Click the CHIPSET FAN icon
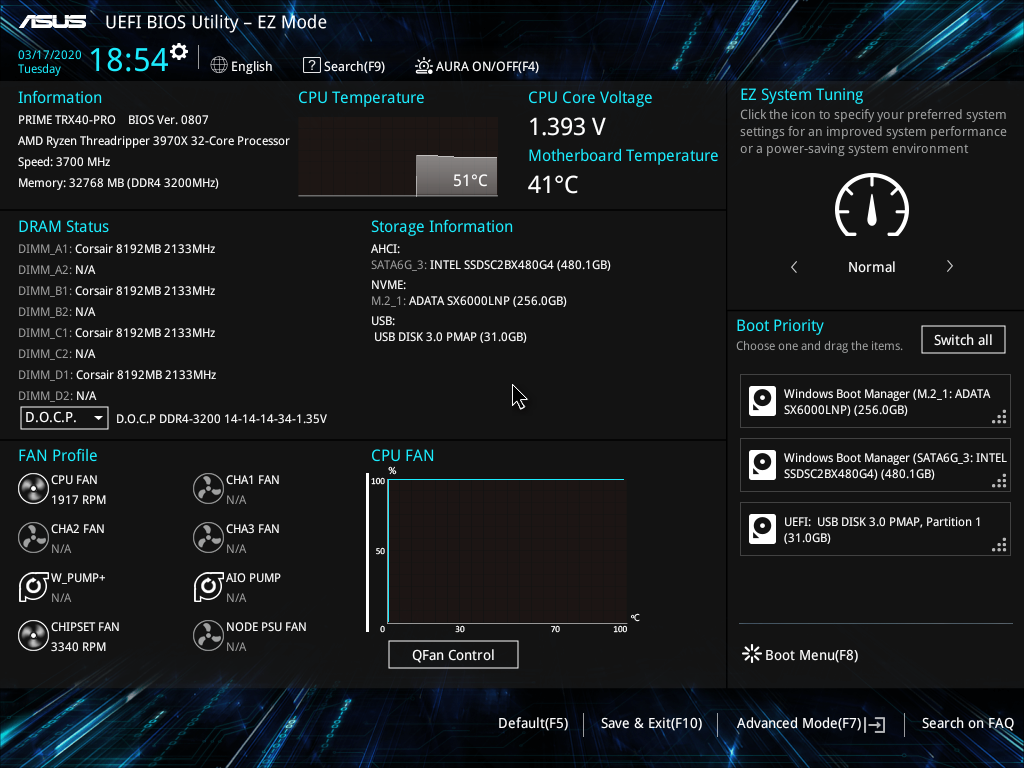1024x768 pixels. click(33, 635)
